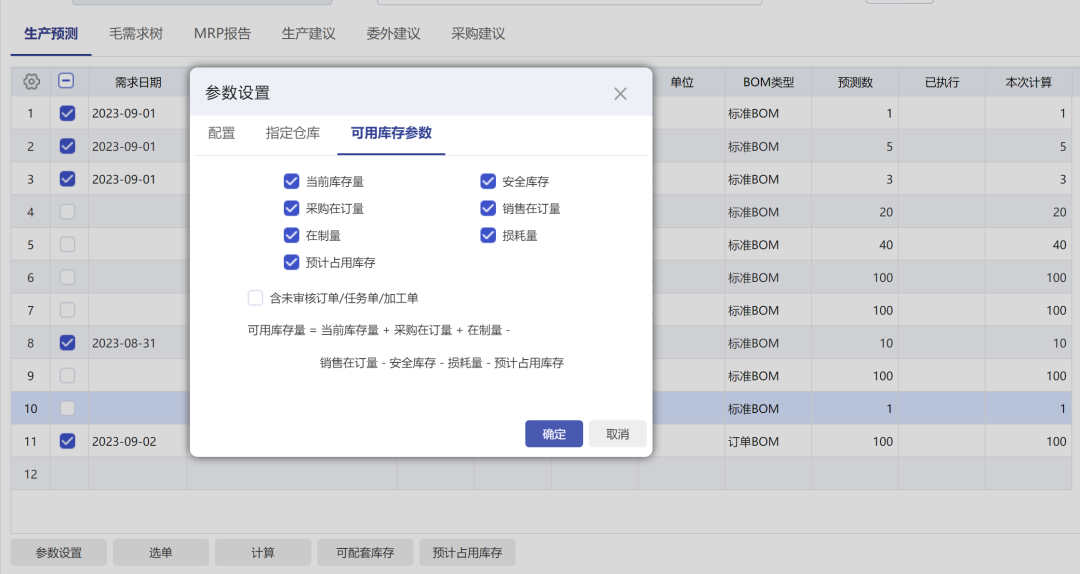The height and width of the screenshot is (574, 1080).
Task: Disable the 预计占用库存 checkbox in the dialog
Action: pyautogui.click(x=291, y=262)
